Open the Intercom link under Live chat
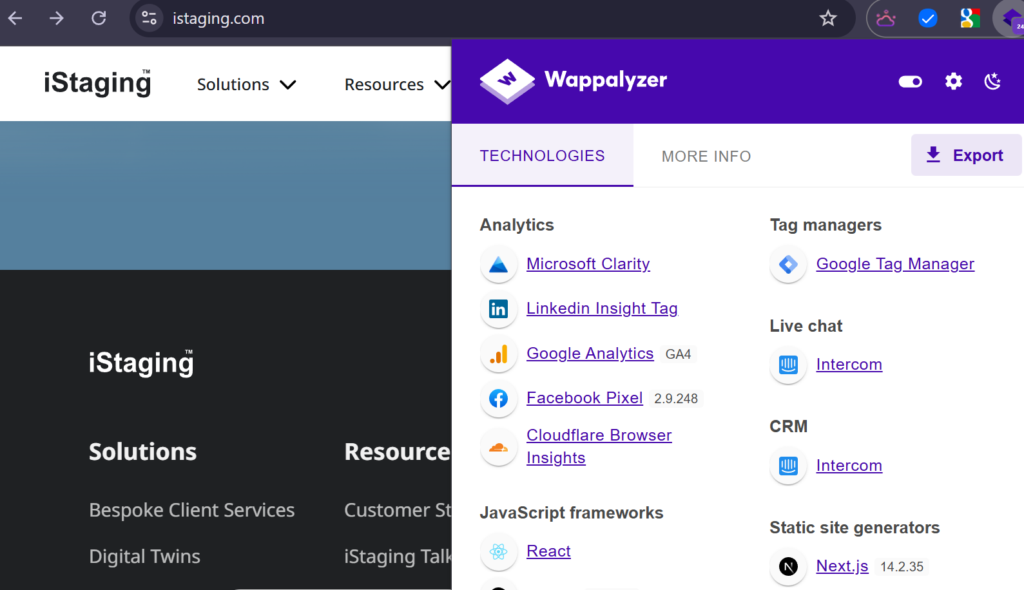The image size is (1024, 590). click(x=849, y=365)
